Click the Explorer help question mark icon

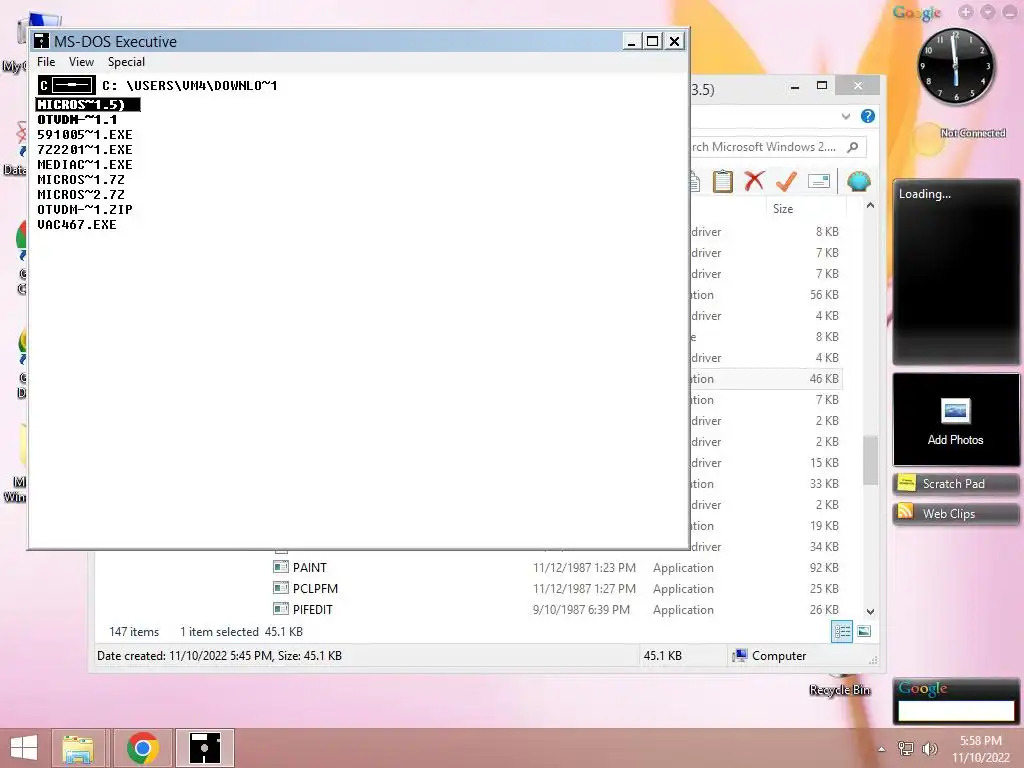[x=867, y=116]
